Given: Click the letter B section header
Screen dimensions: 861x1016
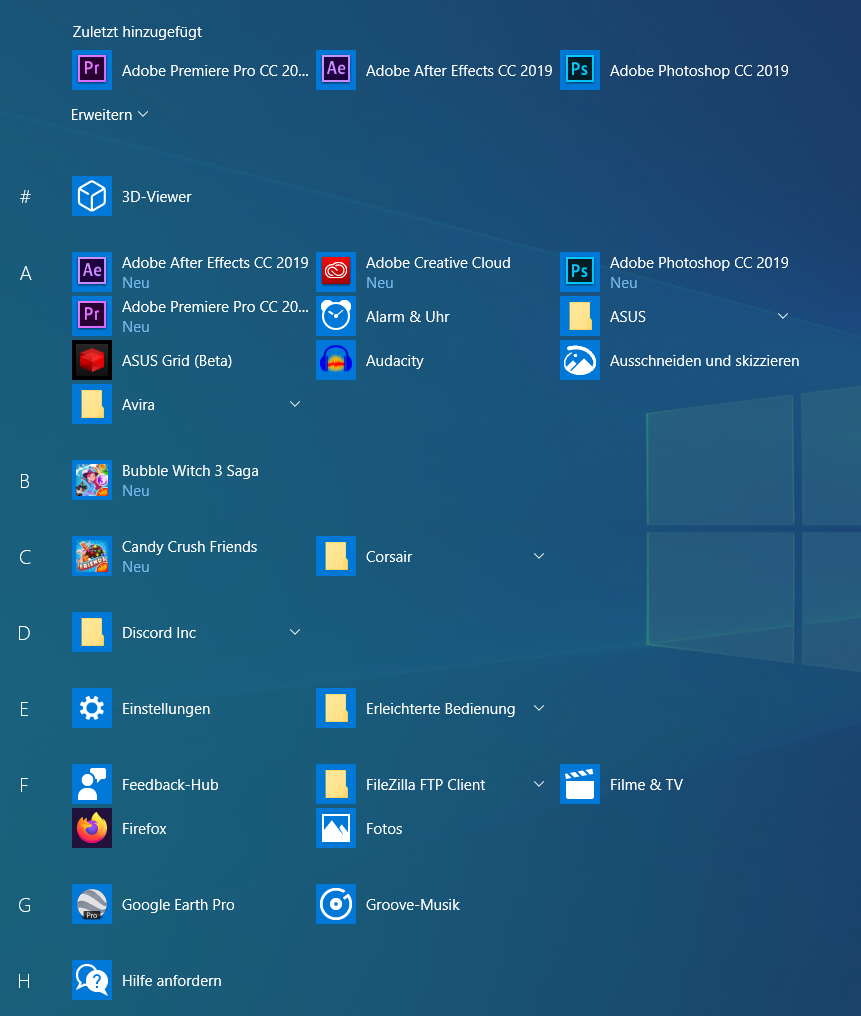Looking at the screenshot, I should [x=25, y=481].
